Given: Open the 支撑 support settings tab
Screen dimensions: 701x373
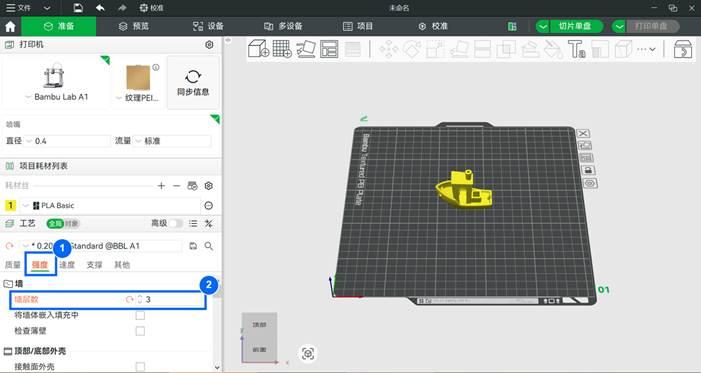Looking at the screenshot, I should [x=94, y=265].
